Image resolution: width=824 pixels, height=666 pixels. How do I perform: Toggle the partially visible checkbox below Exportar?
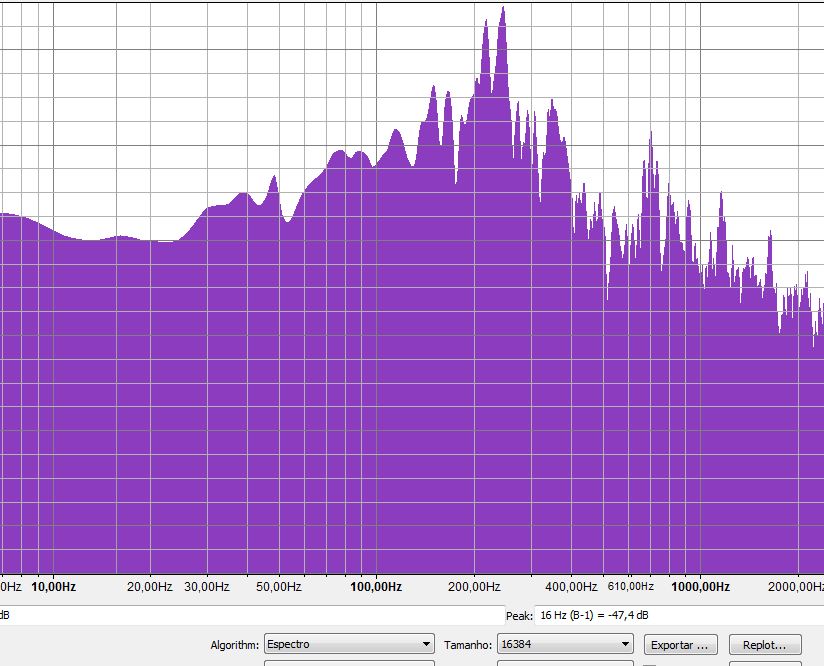(x=650, y=664)
